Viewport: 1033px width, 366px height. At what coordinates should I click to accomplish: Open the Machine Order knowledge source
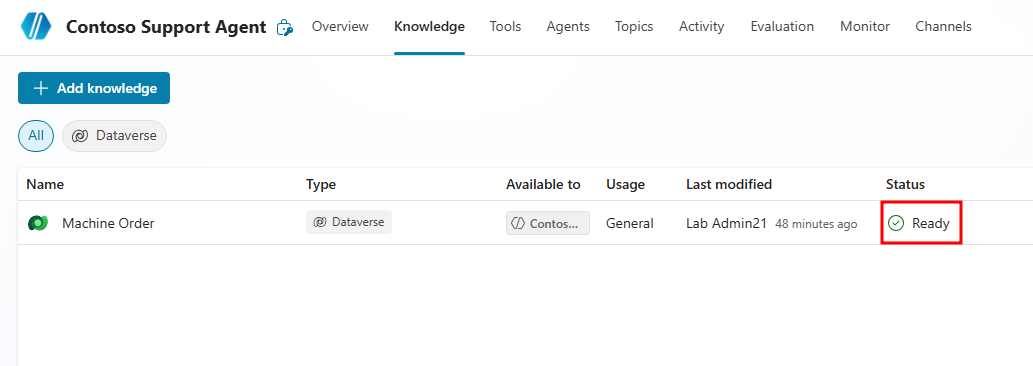tap(108, 223)
